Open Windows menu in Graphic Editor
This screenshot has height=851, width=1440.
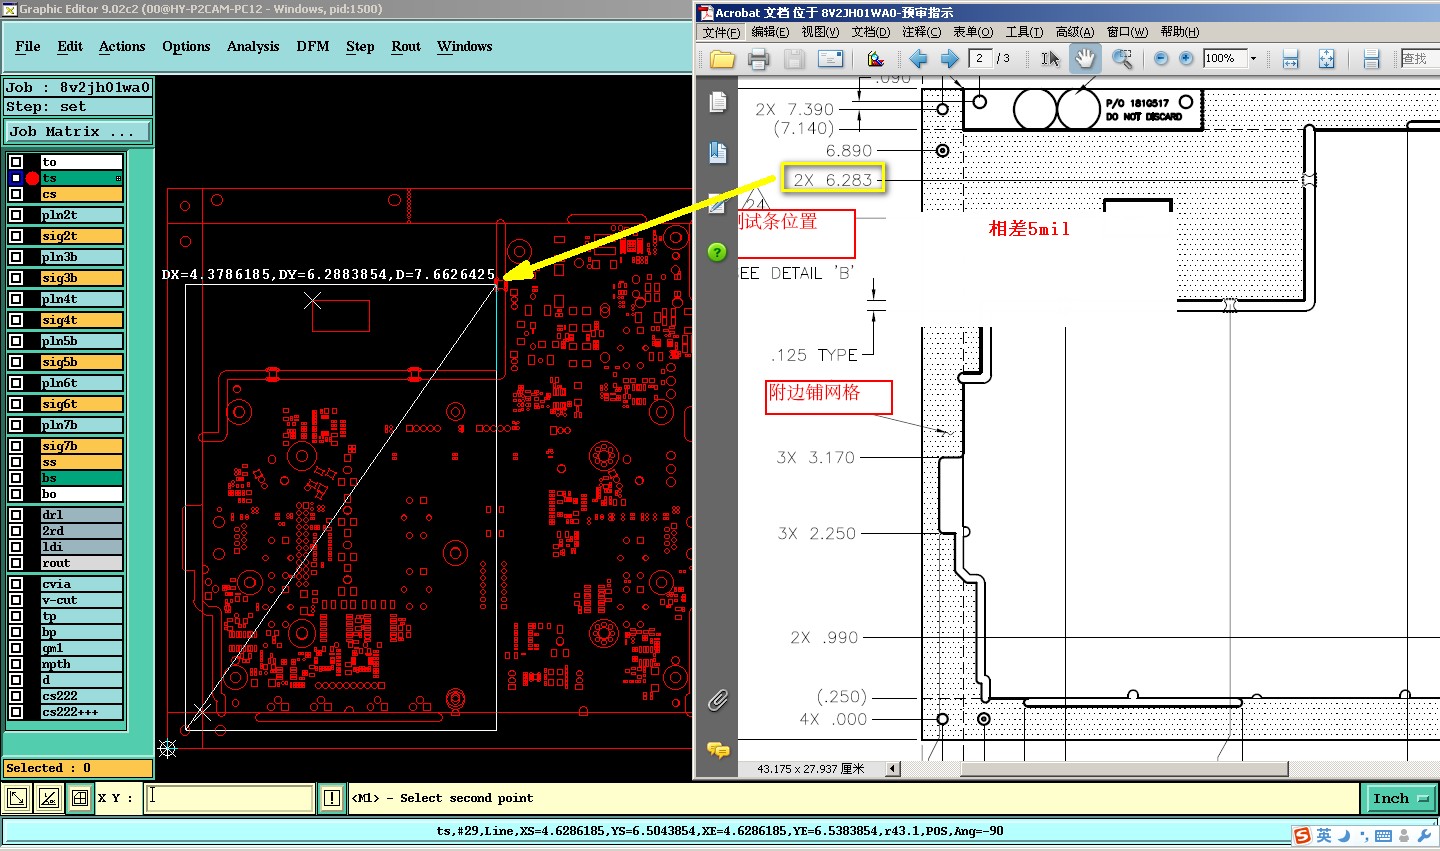464,46
